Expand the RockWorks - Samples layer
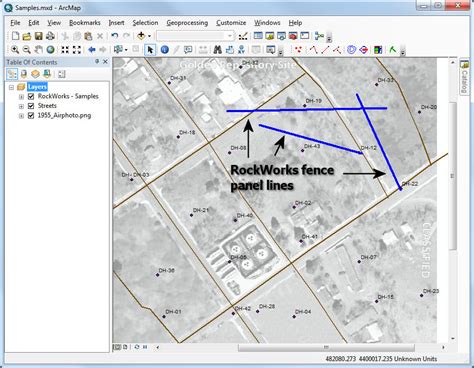Screen dimensions: 474x368 click(21, 97)
